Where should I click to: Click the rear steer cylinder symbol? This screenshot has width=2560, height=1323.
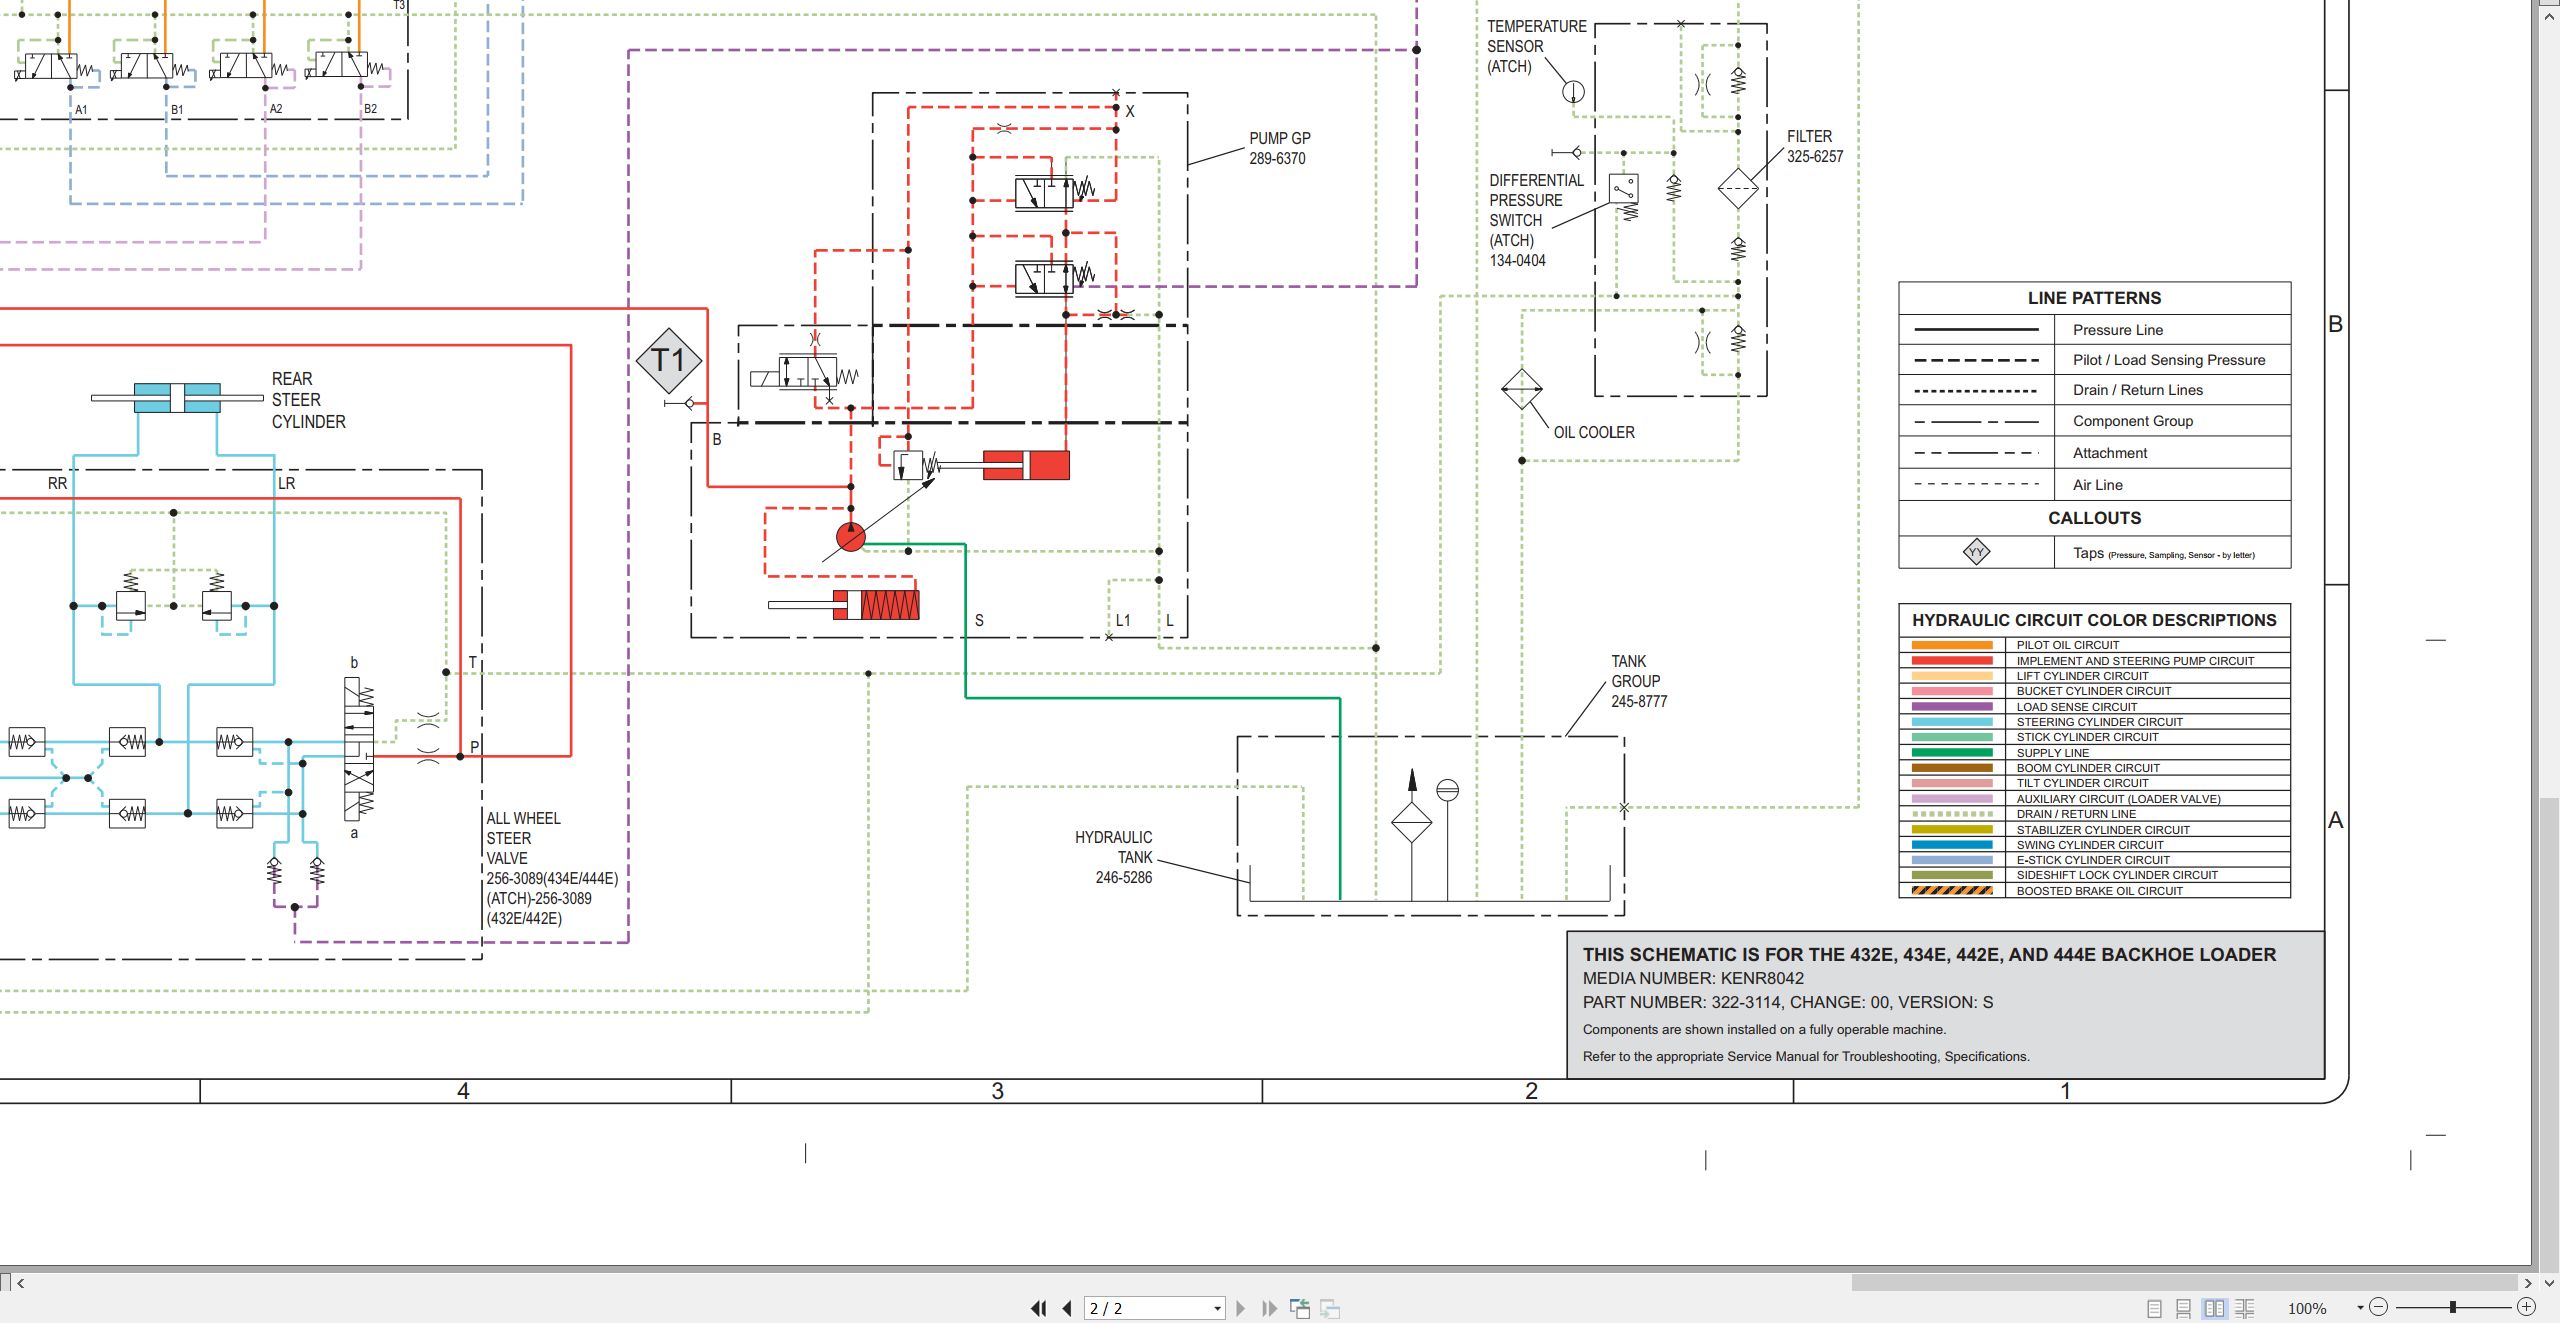point(177,397)
